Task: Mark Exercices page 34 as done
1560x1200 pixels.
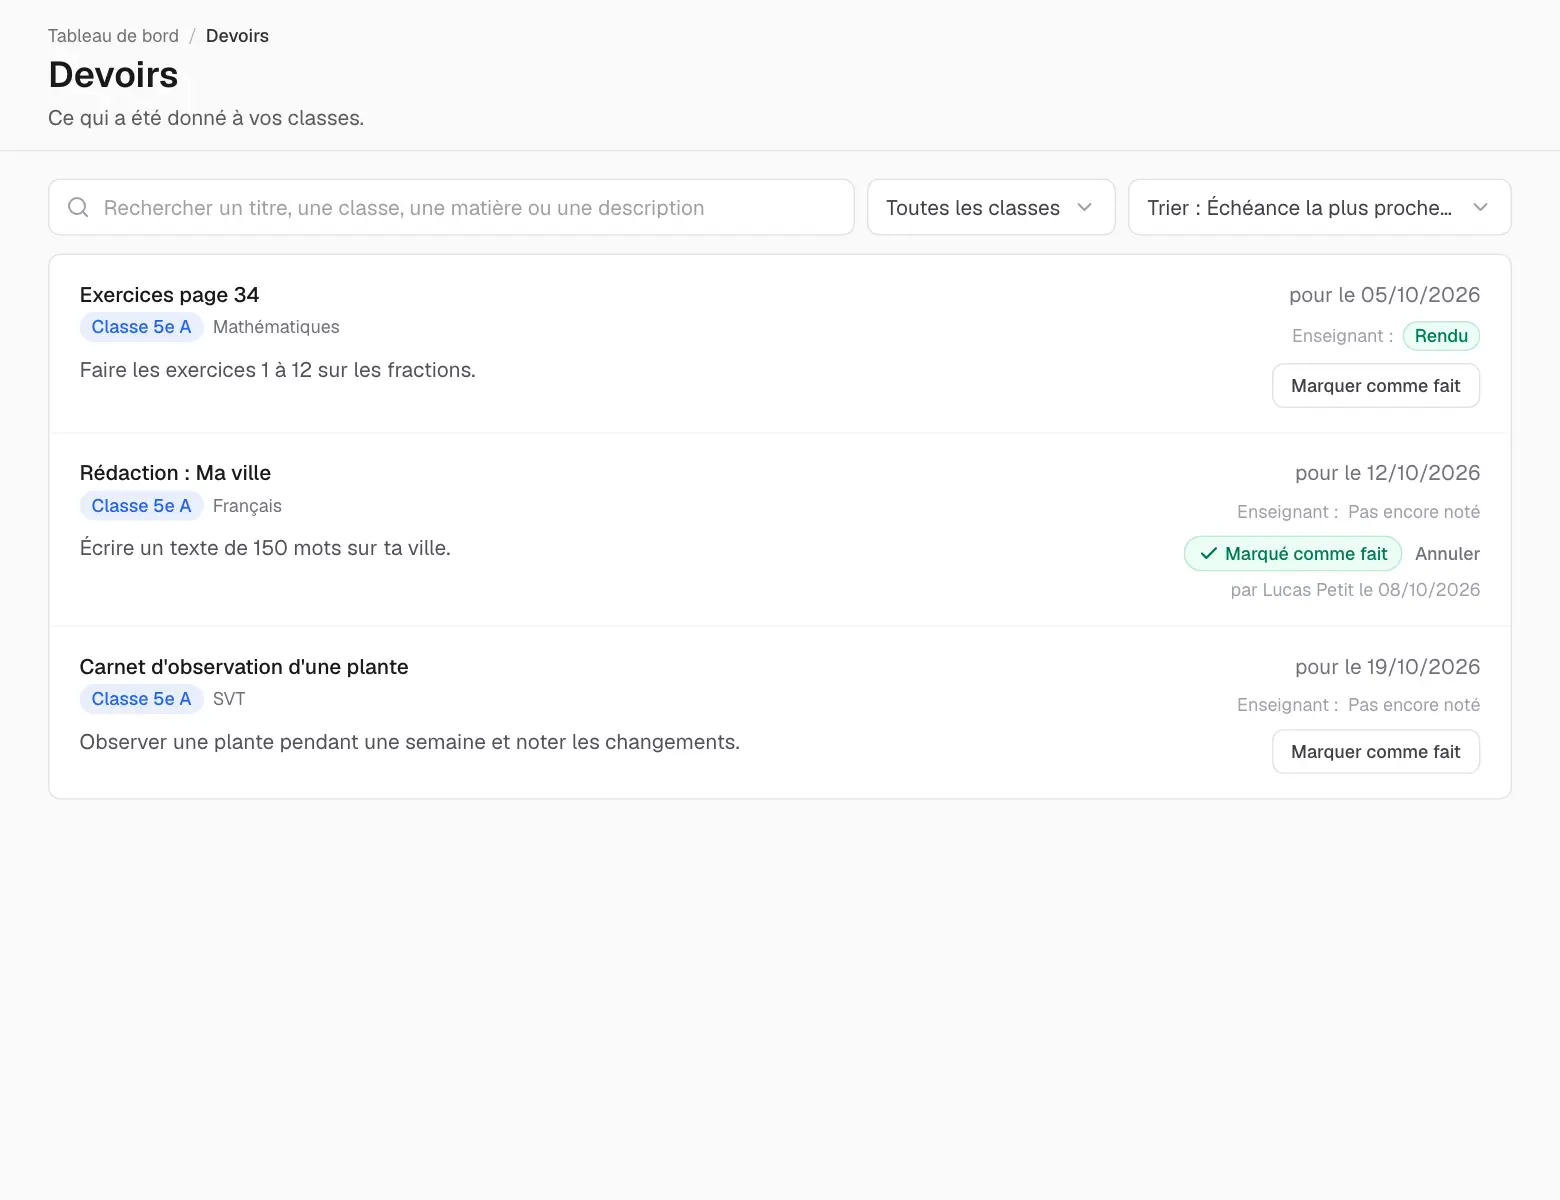Action: click(1375, 386)
